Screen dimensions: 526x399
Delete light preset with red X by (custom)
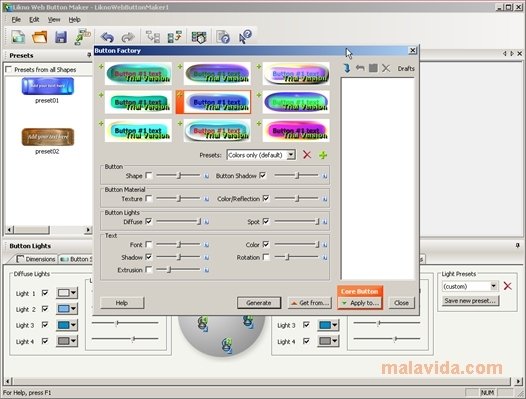click(x=508, y=286)
